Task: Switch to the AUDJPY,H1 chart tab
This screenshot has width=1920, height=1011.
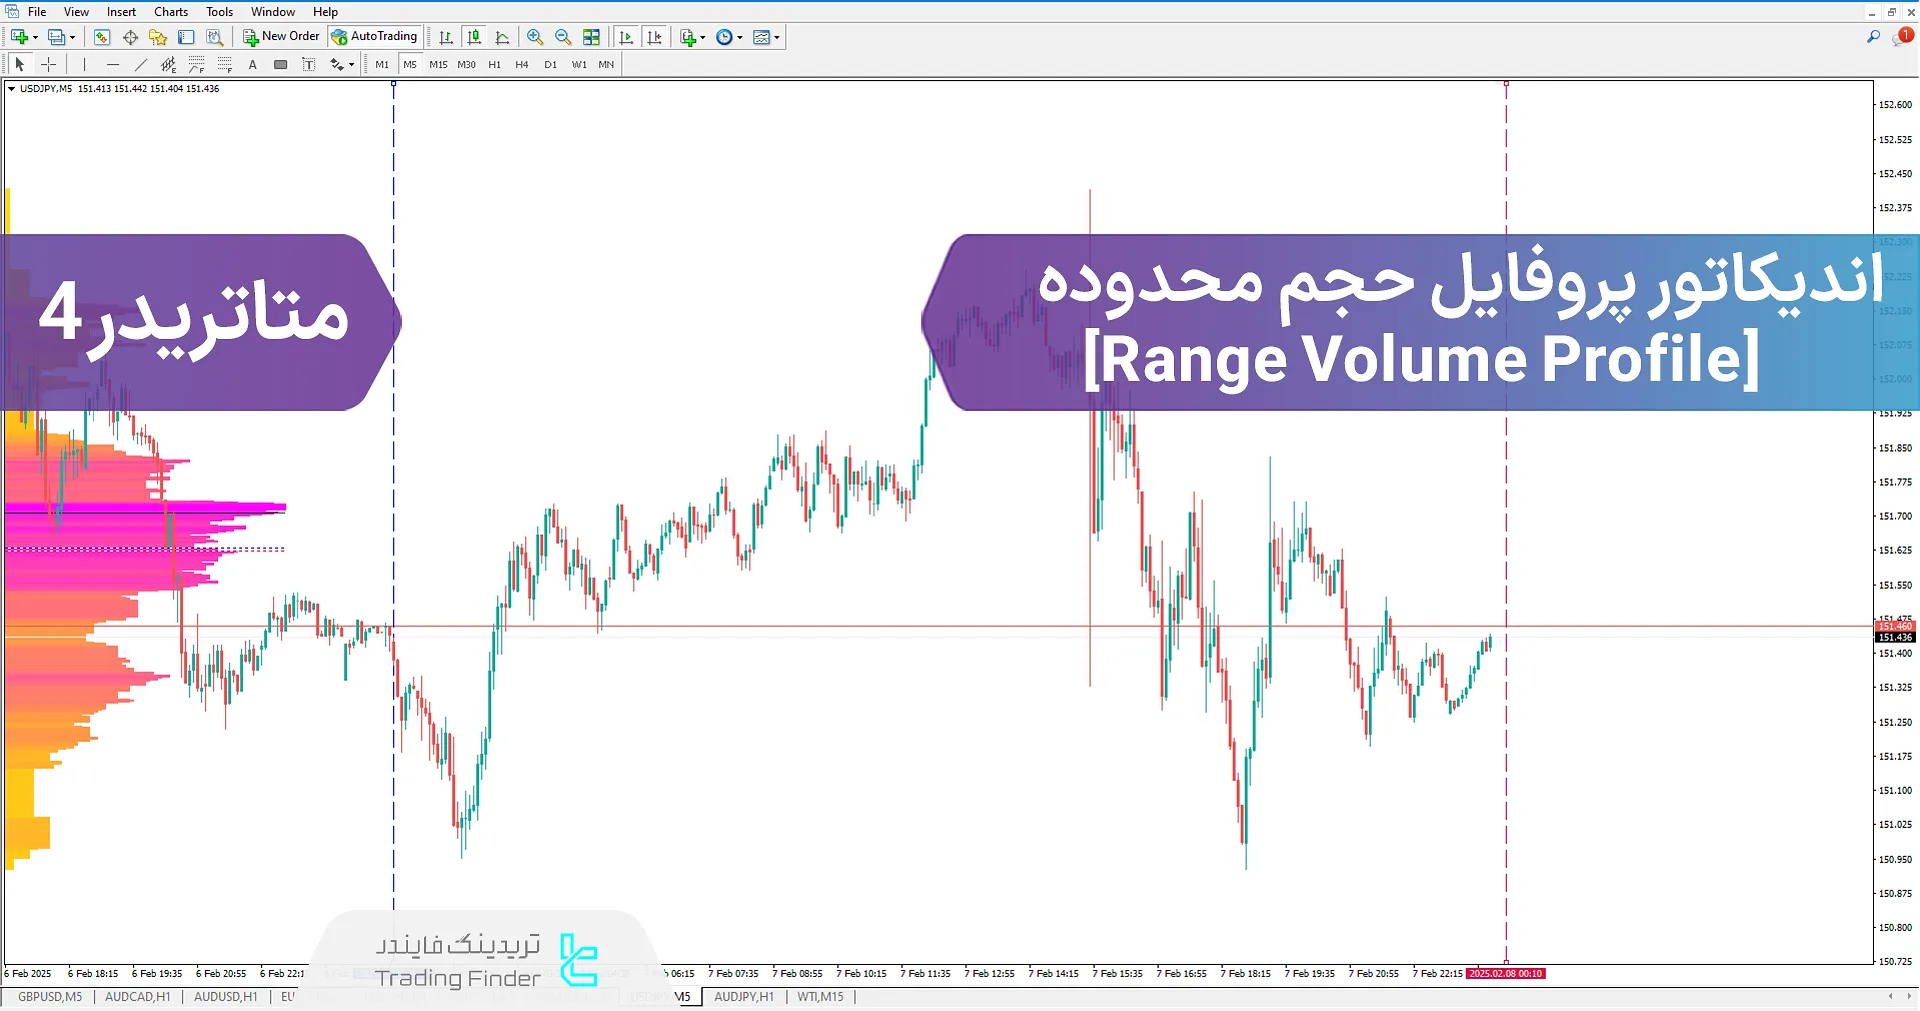Action: (x=743, y=996)
